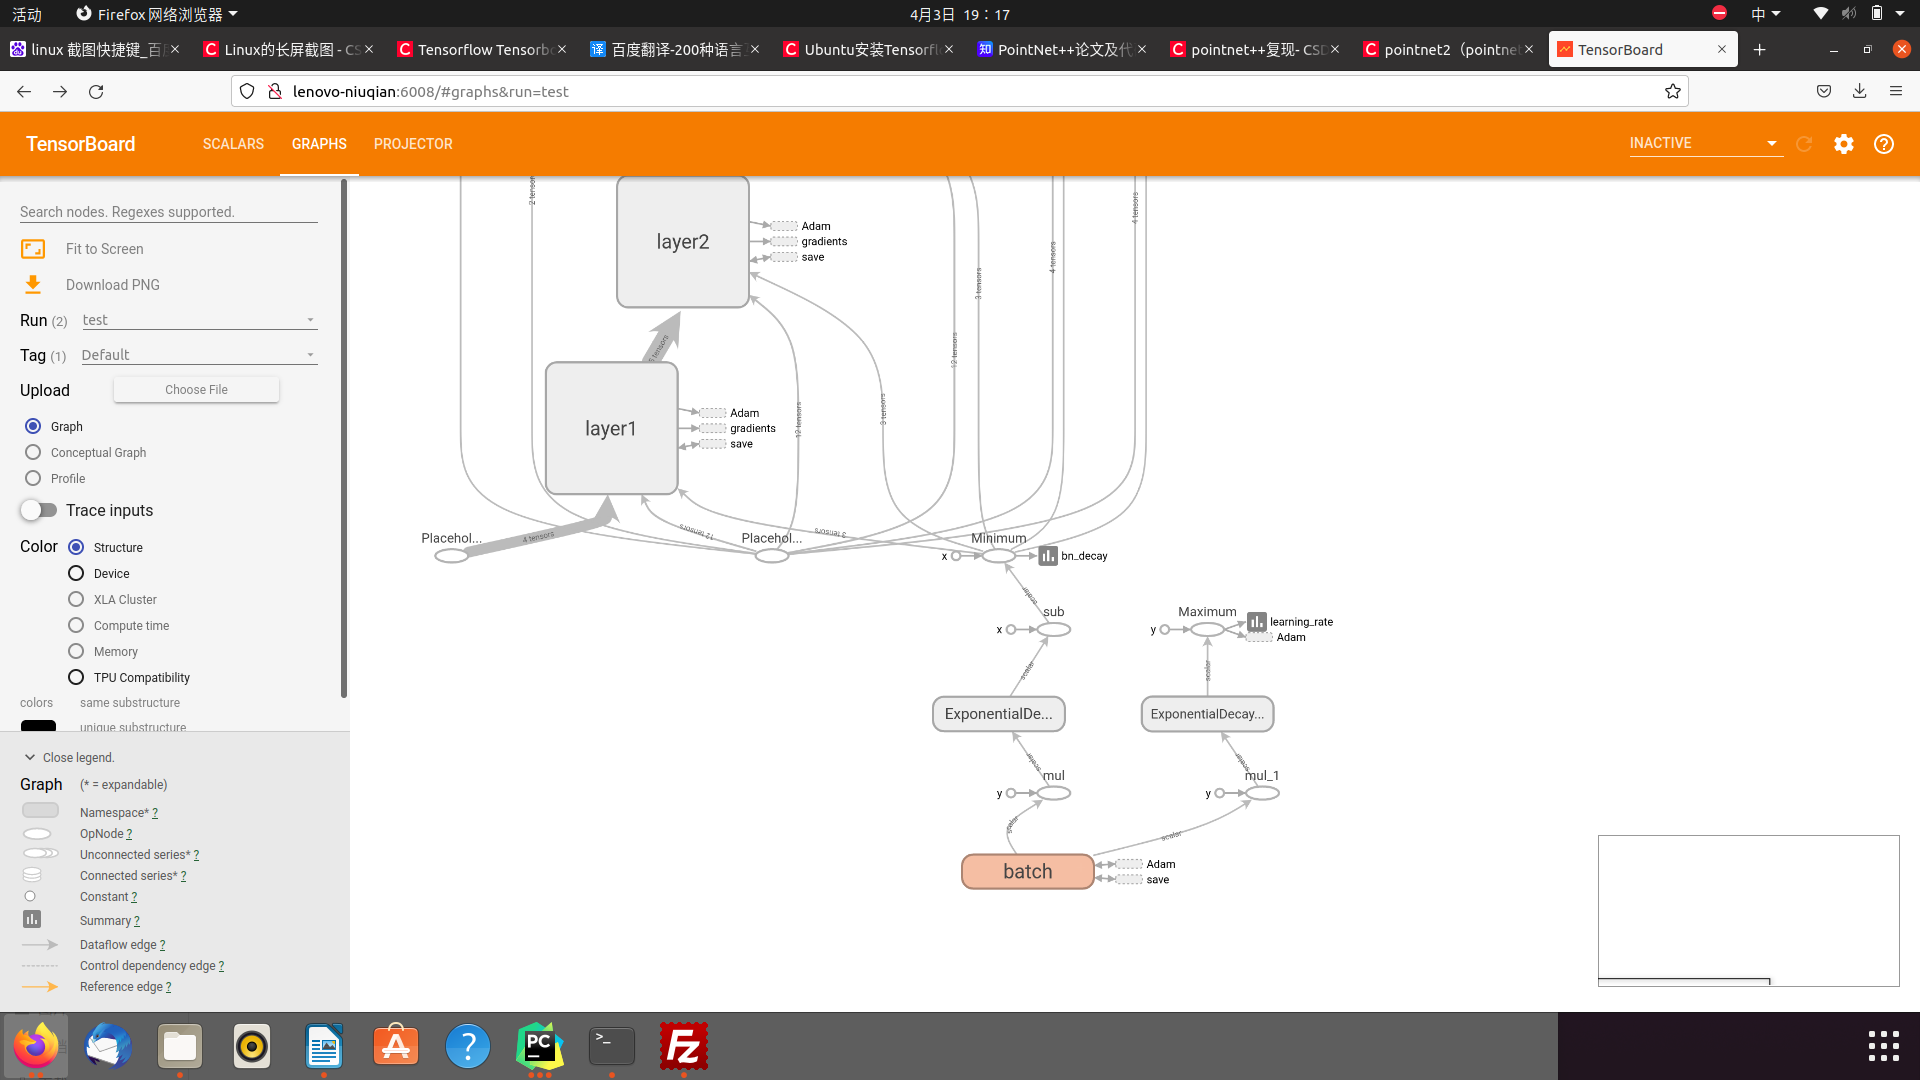
Task: Open TensorBoard settings gear
Action: coord(1844,144)
